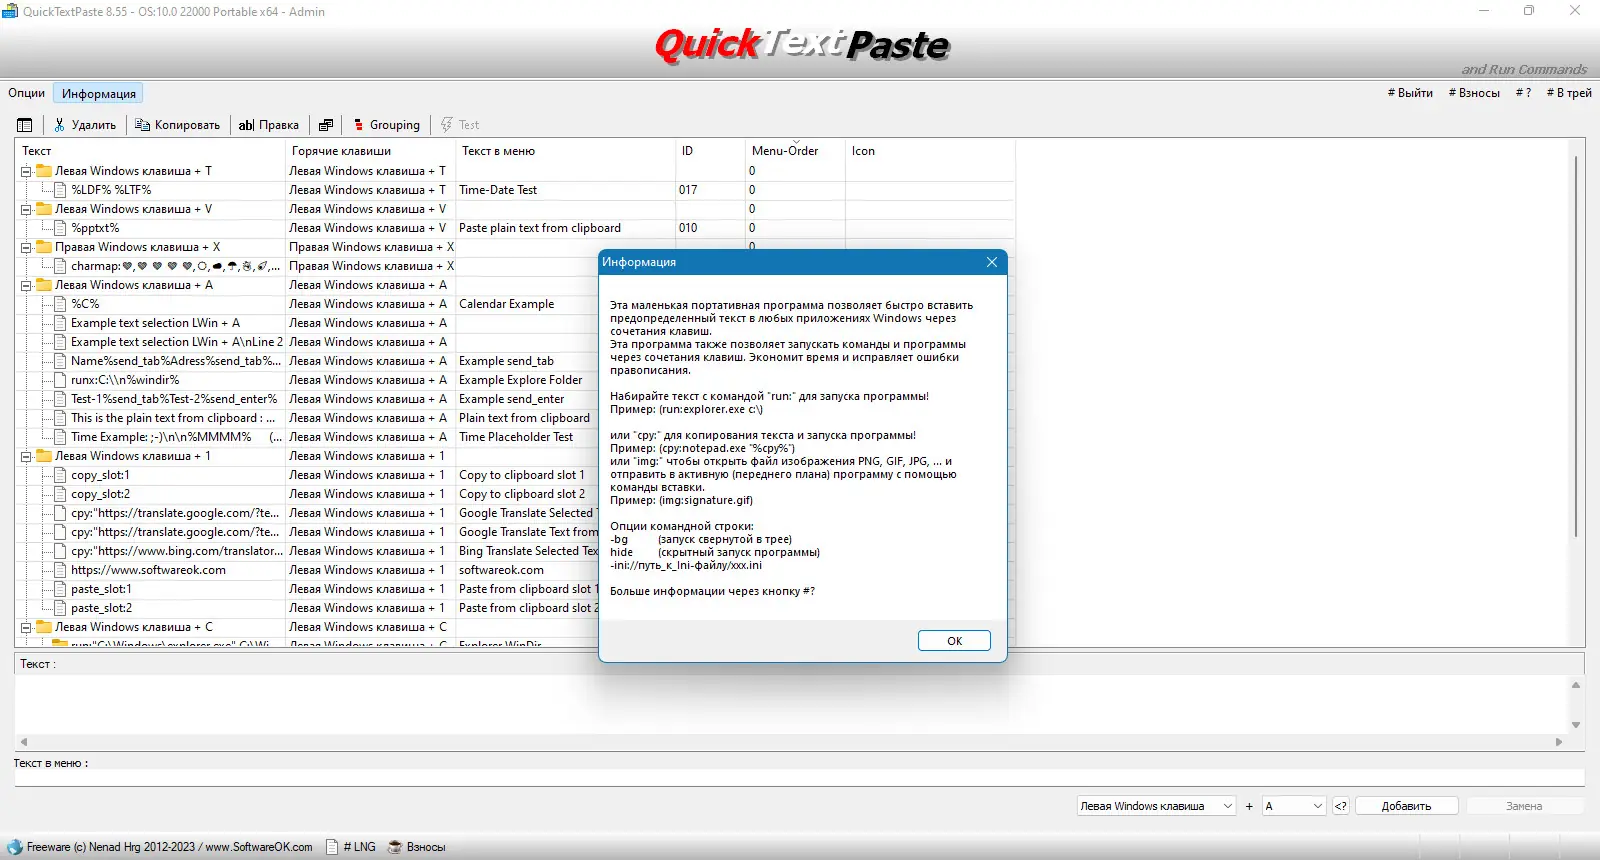Select the Test-1%send_tab%Test-2%send_enter% entry

click(174, 399)
